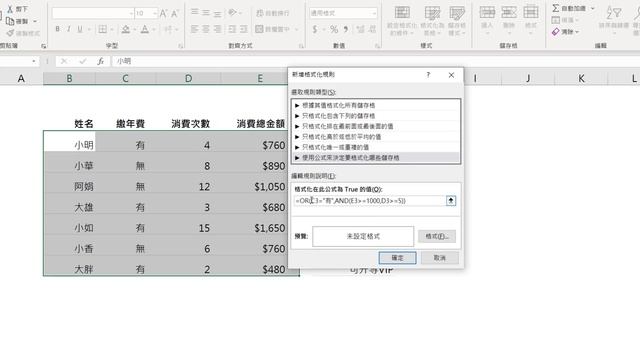The image size is (640, 360).
Task: Click the Wrap Text (自動換行) button
Action: click(x=273, y=13)
